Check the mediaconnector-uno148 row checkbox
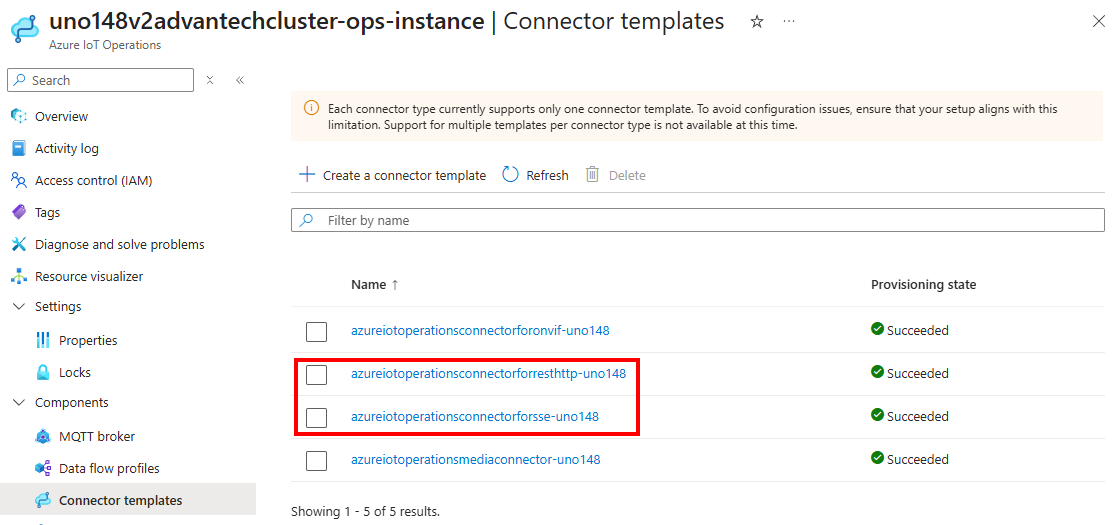This screenshot has width=1115, height=525. point(317,460)
